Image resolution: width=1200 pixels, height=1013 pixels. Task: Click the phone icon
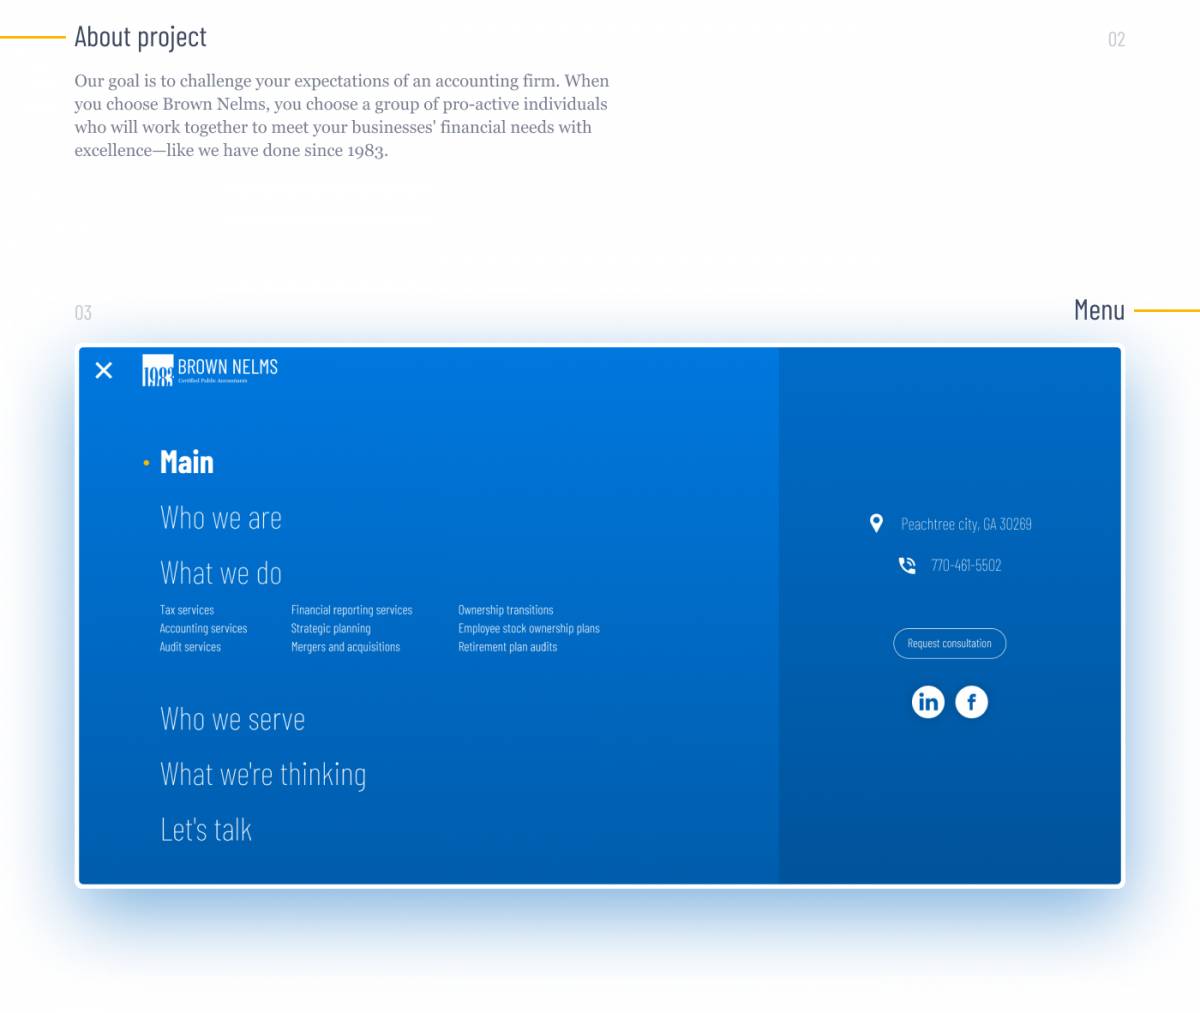tap(907, 565)
